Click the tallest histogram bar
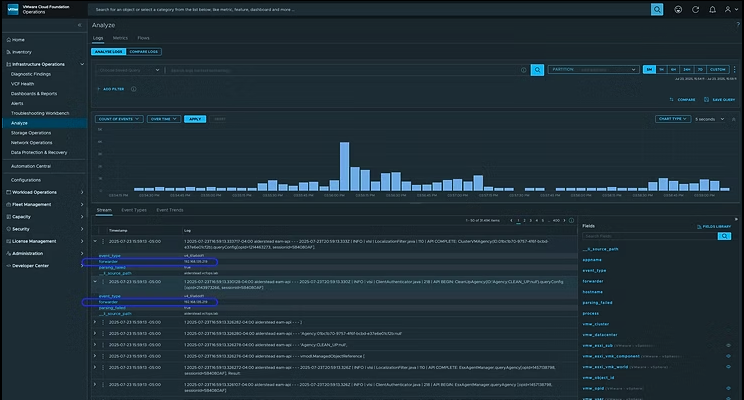 (343, 165)
